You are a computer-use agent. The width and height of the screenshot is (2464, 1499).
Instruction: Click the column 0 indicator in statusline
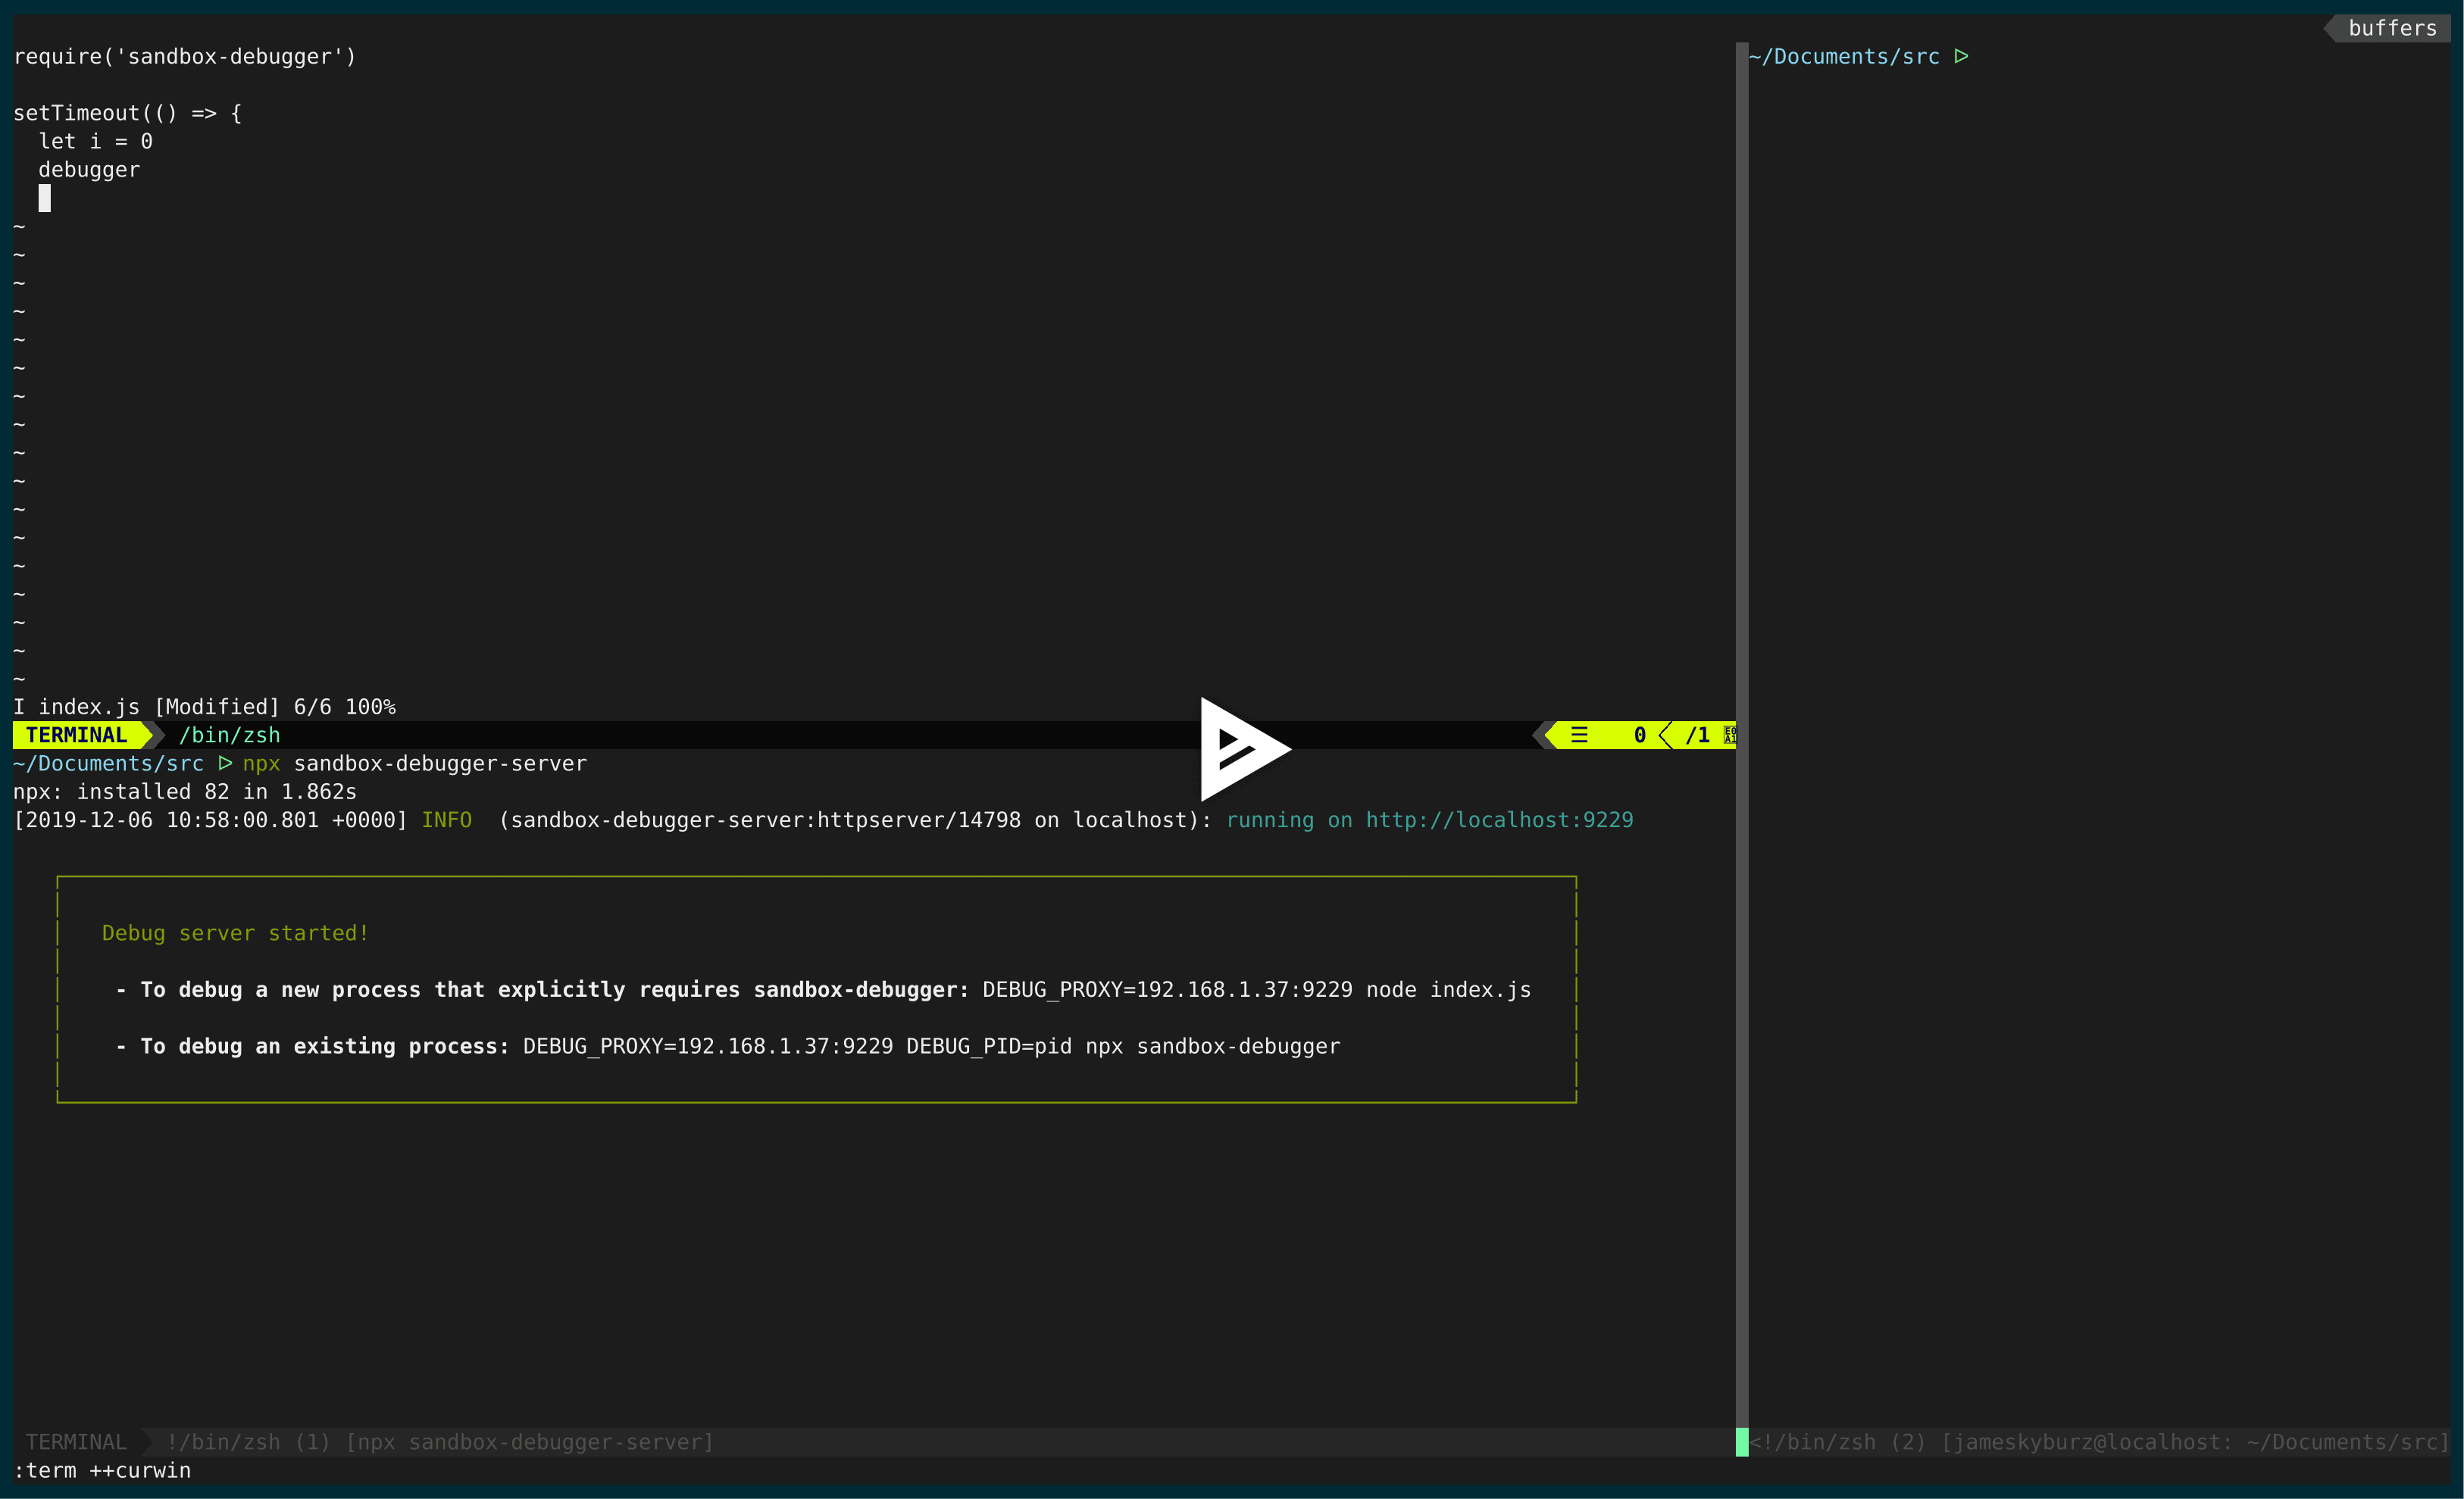click(1639, 735)
